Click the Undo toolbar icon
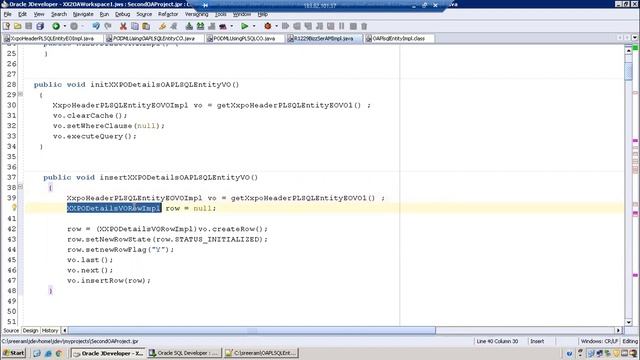 point(96,26)
